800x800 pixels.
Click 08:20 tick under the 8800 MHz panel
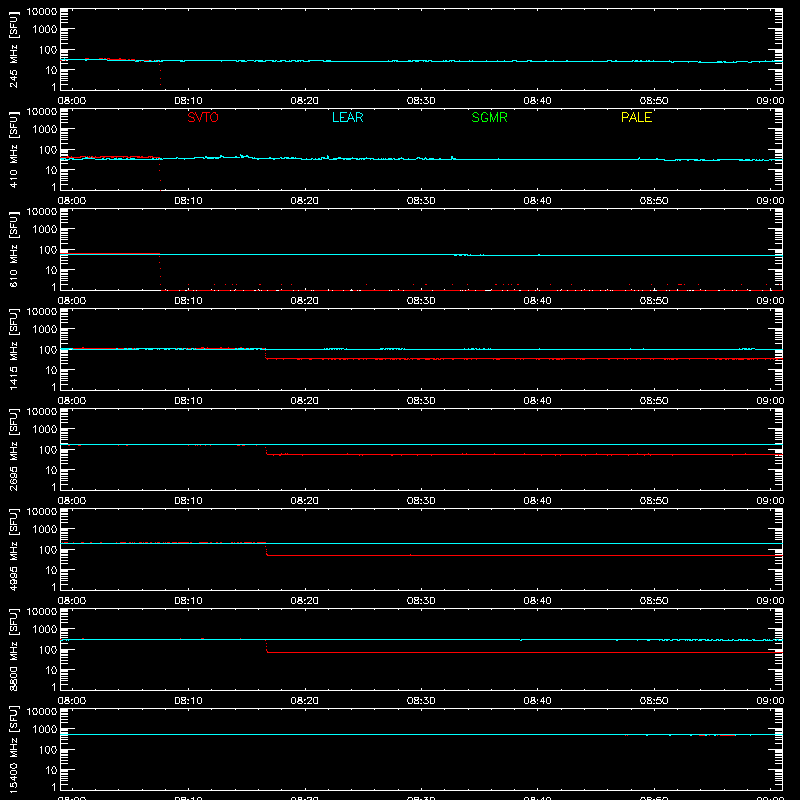(x=305, y=701)
